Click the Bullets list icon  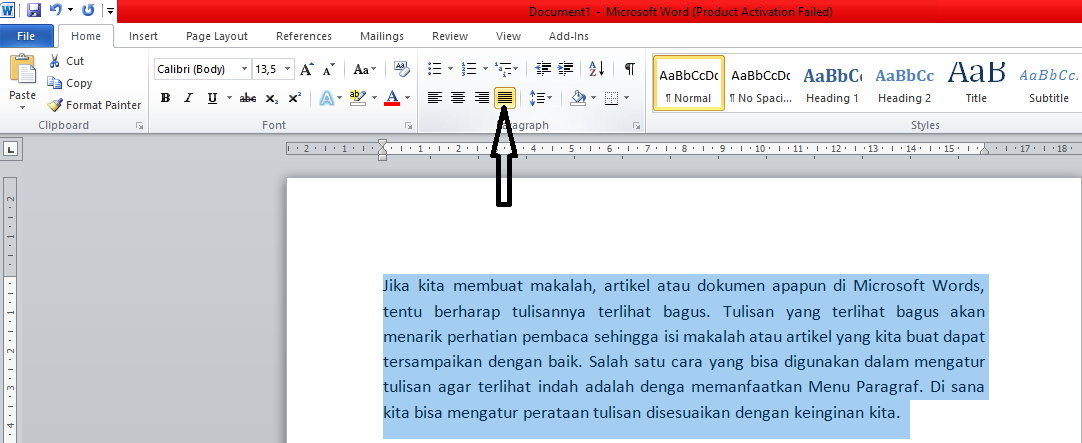435,68
